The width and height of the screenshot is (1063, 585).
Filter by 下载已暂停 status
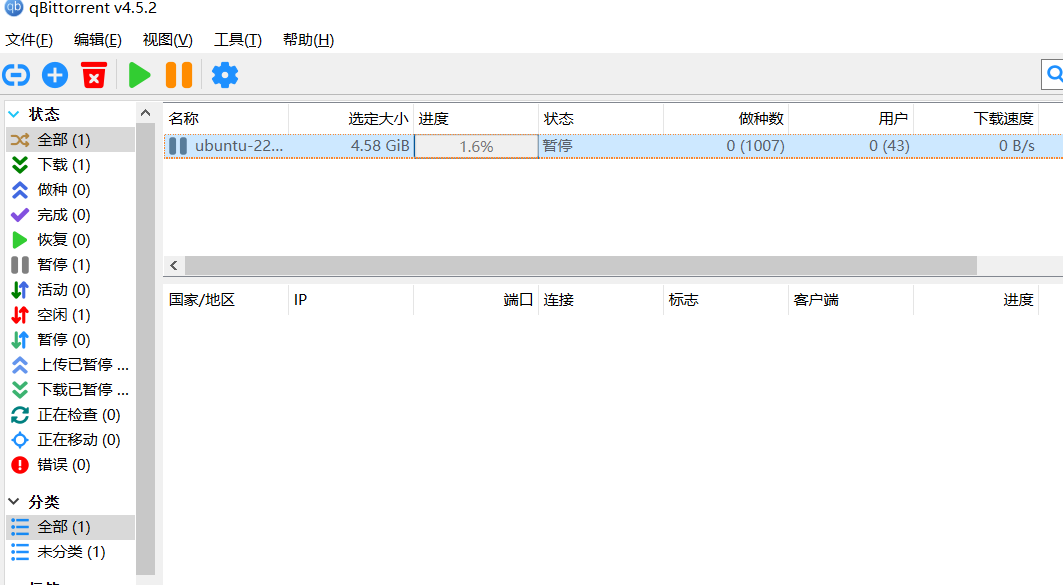[71, 390]
